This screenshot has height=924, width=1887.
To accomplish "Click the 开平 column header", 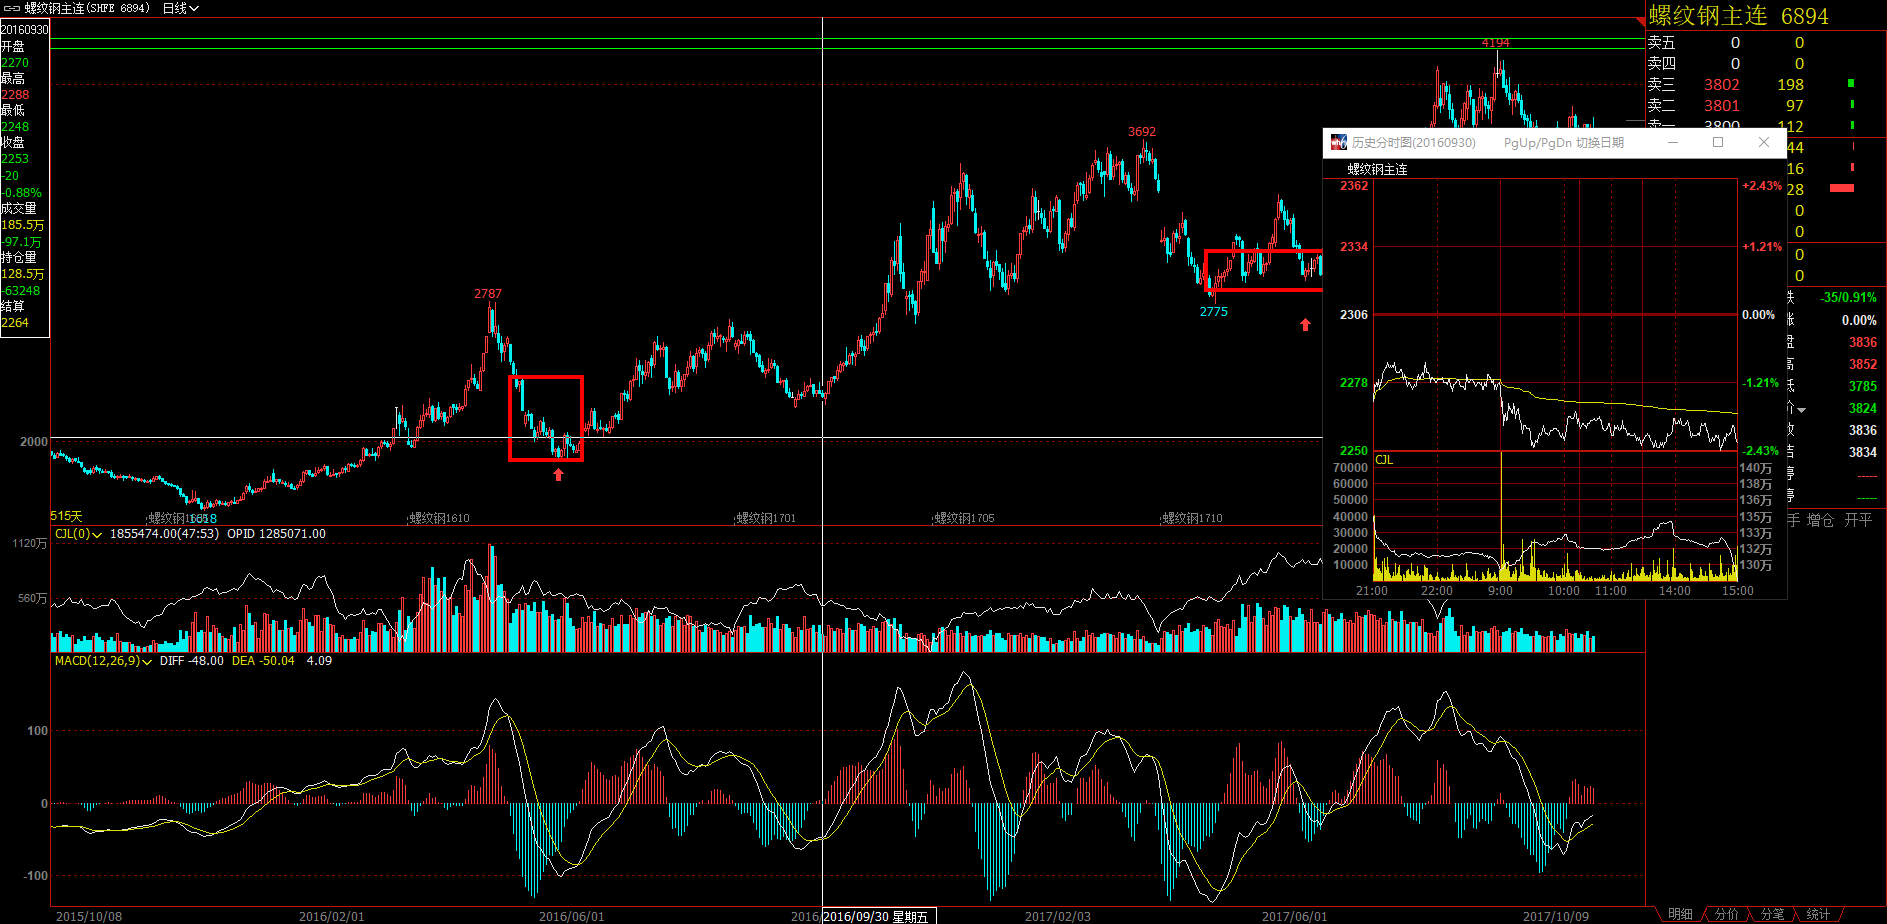I will (x=1858, y=521).
